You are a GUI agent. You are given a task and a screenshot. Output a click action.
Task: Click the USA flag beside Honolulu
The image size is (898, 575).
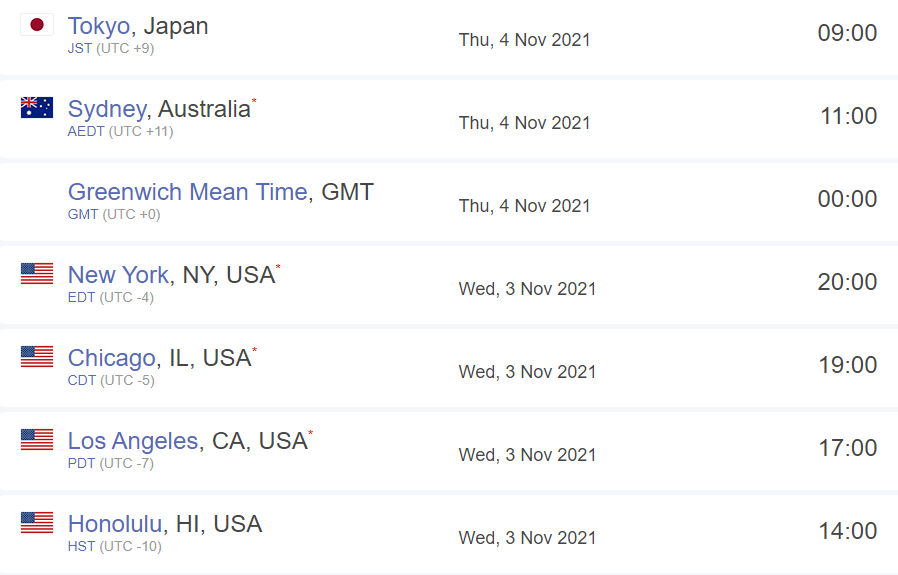37,523
